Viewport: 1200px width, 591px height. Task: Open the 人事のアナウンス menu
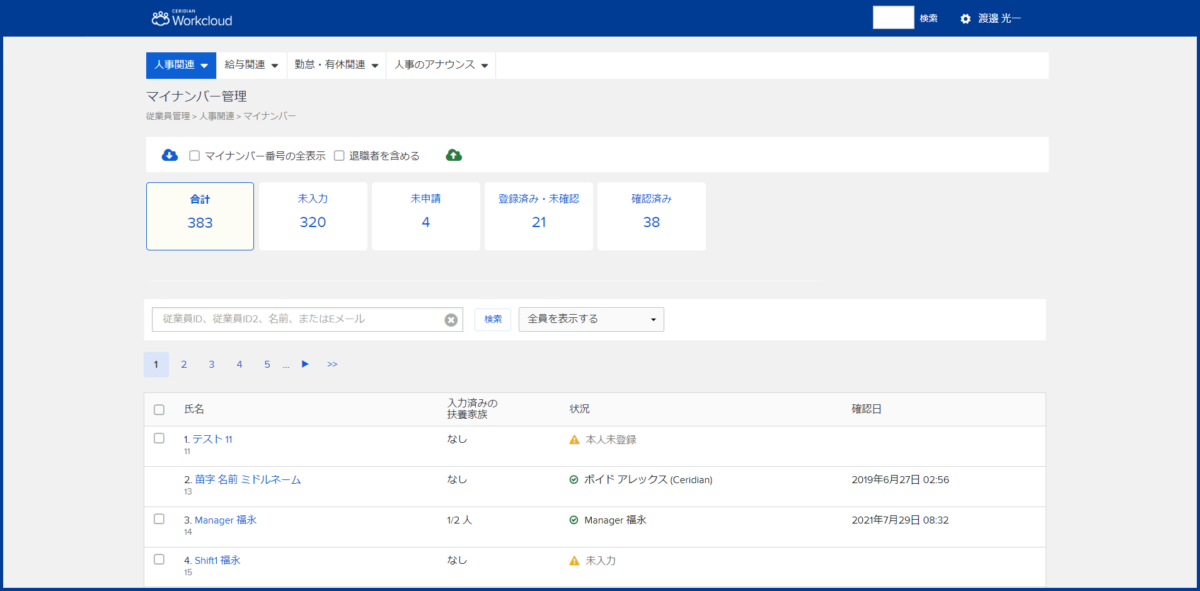click(440, 65)
